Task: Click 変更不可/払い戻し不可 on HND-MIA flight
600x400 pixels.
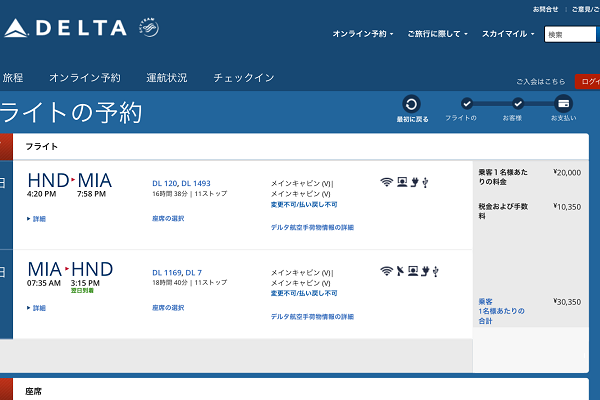Action: tap(304, 204)
